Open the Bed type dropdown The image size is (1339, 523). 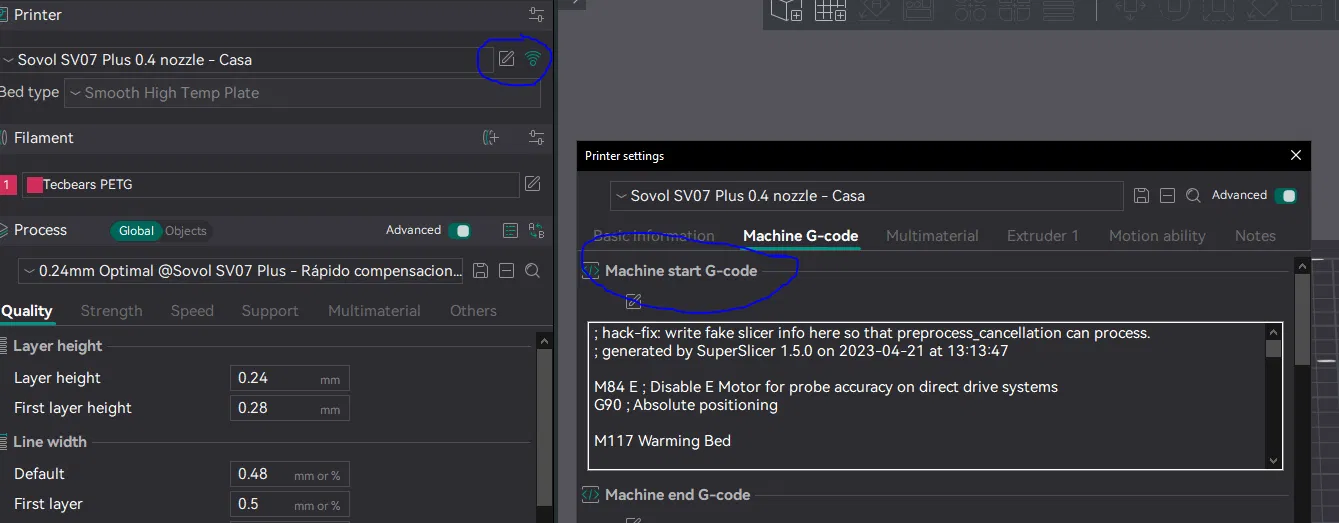click(x=302, y=93)
